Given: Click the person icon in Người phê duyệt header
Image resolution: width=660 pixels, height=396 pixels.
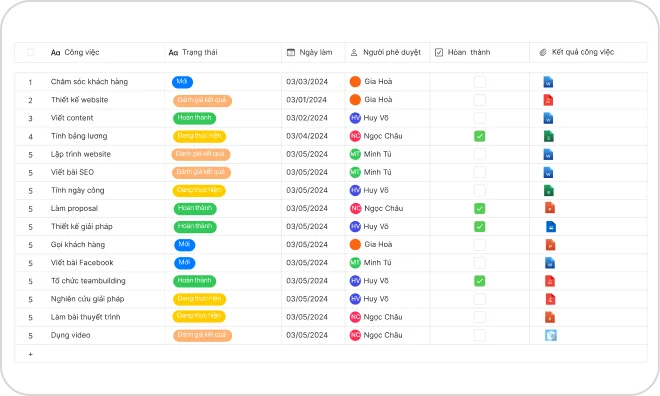Looking at the screenshot, I should click(x=354, y=53).
